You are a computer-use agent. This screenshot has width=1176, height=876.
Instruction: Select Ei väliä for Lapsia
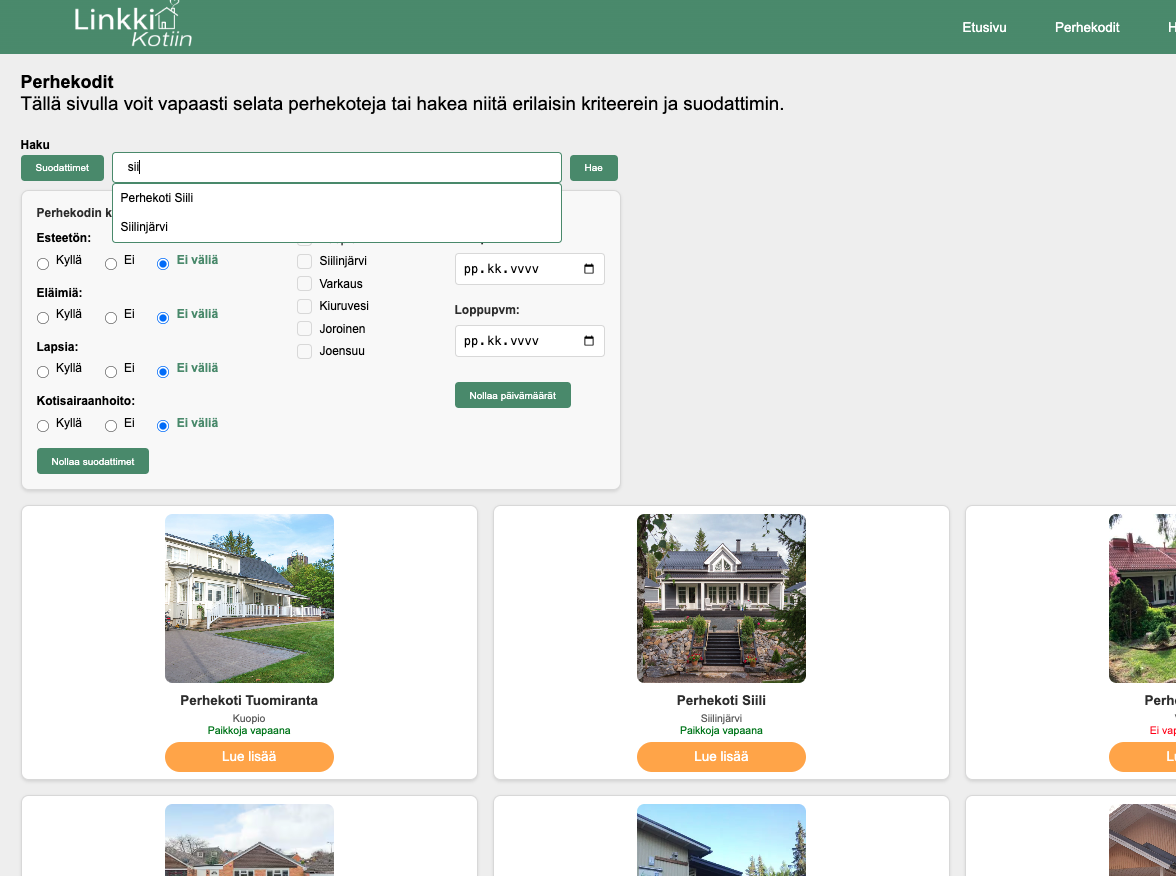click(x=163, y=371)
